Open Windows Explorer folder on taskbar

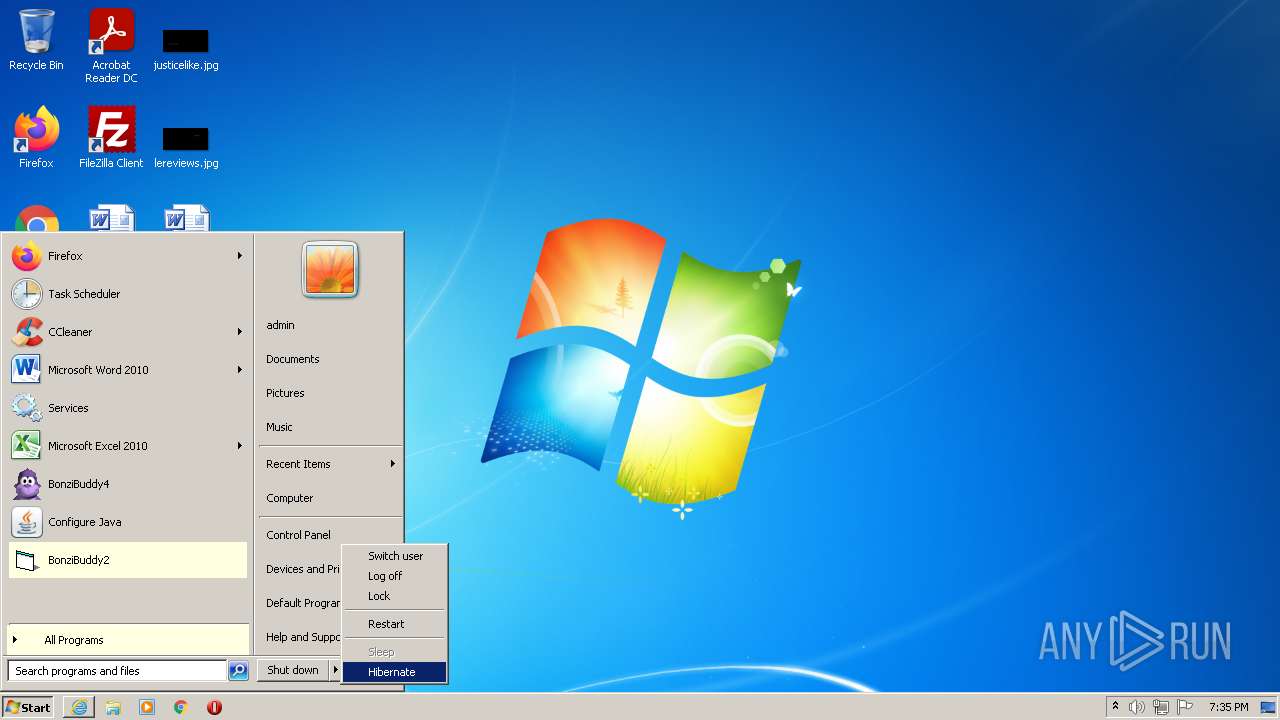(113, 707)
